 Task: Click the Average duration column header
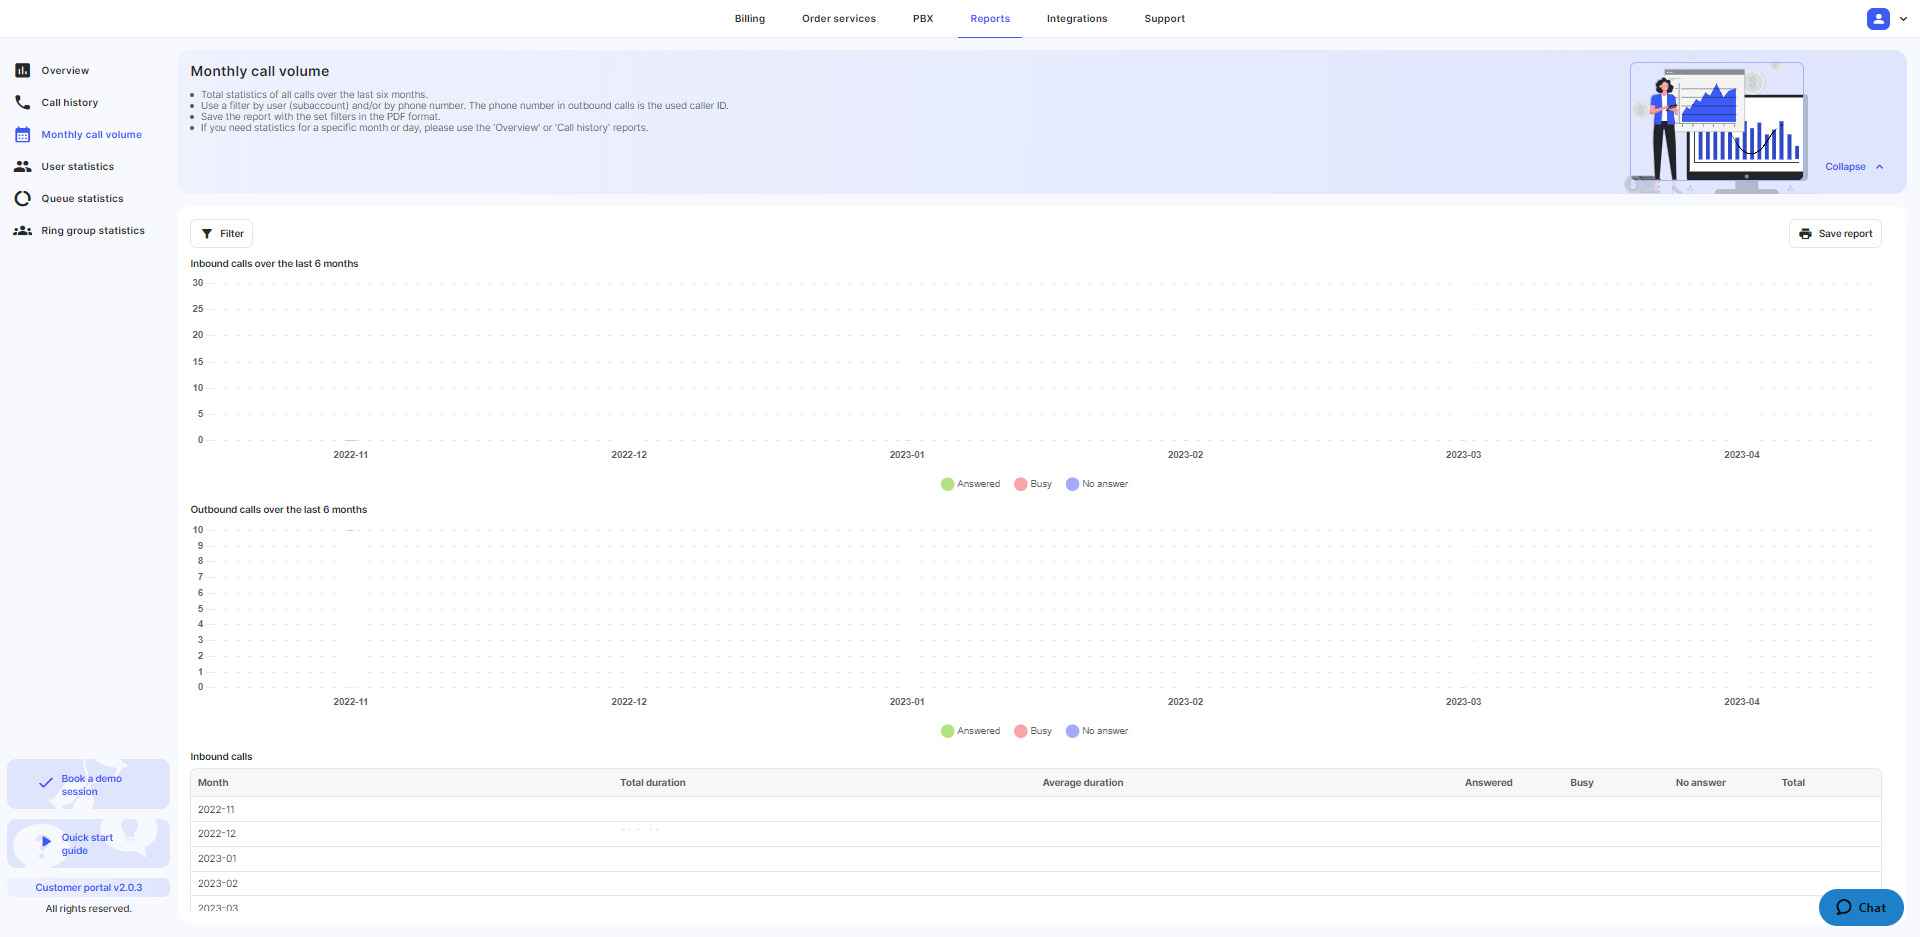tap(1083, 783)
